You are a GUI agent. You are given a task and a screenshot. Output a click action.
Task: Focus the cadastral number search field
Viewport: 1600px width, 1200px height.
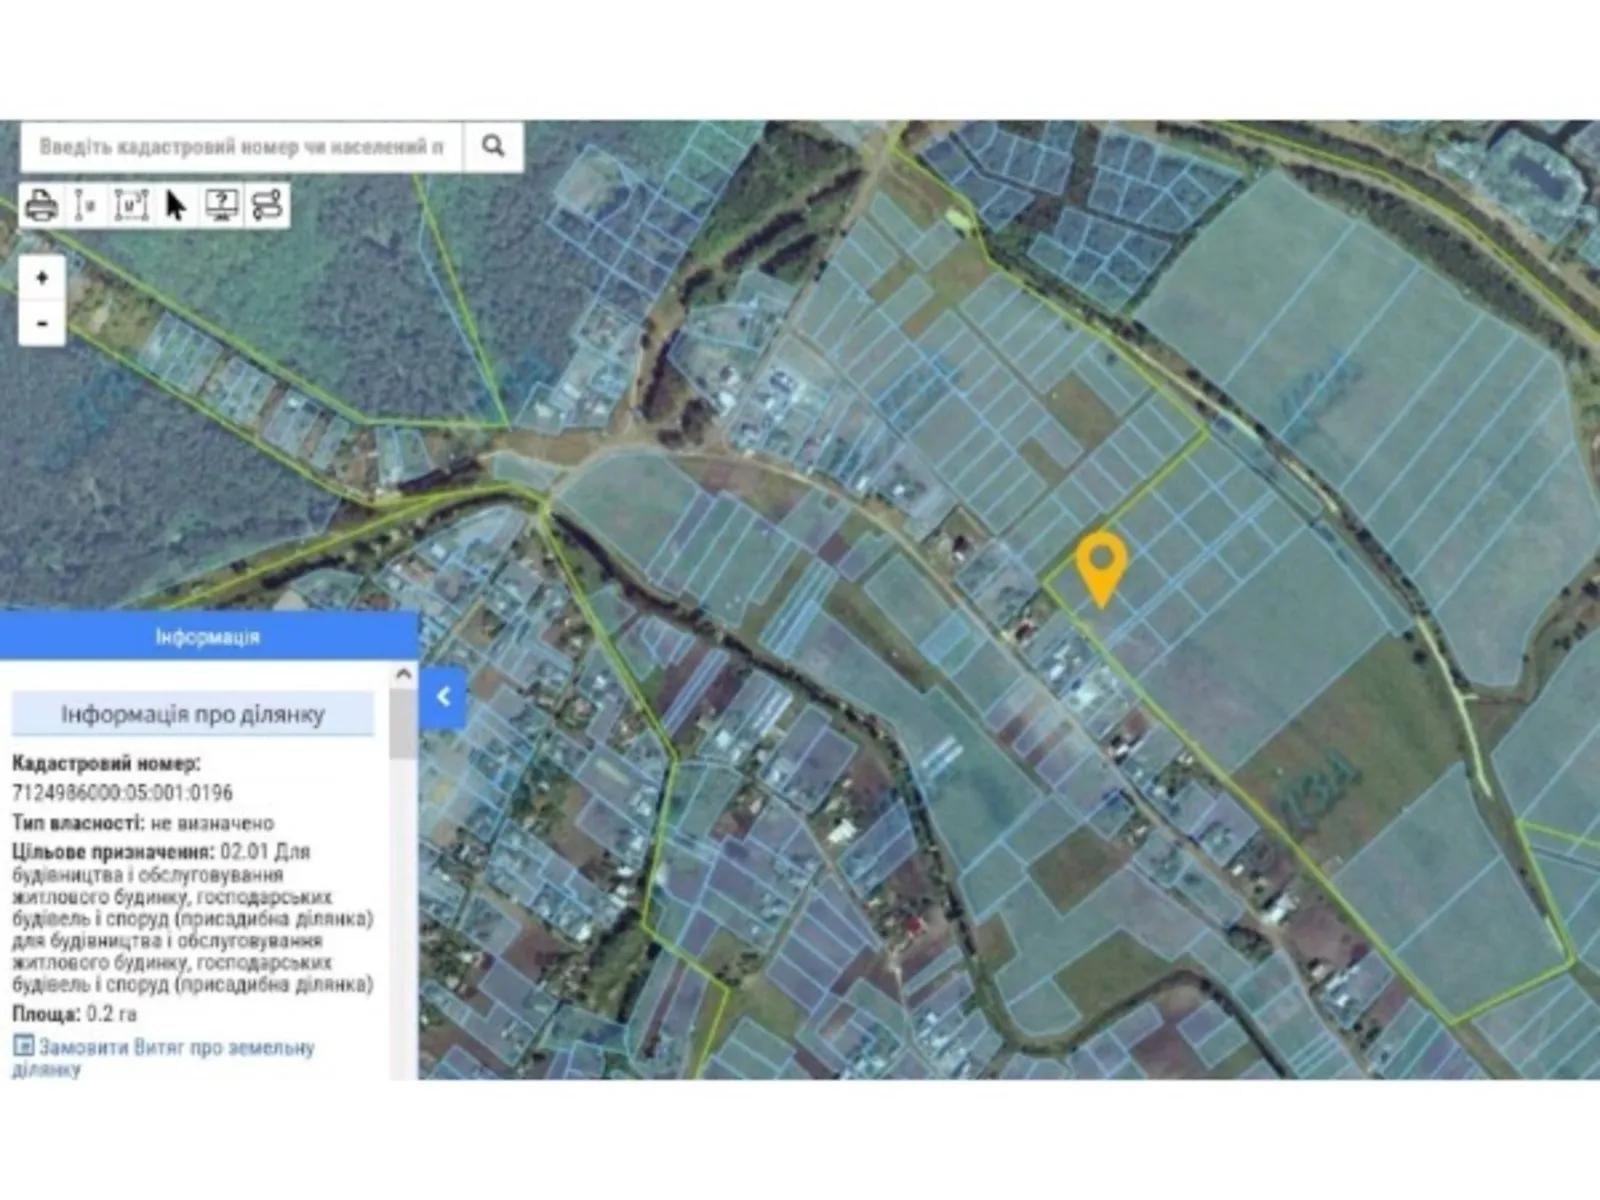pos(241,147)
